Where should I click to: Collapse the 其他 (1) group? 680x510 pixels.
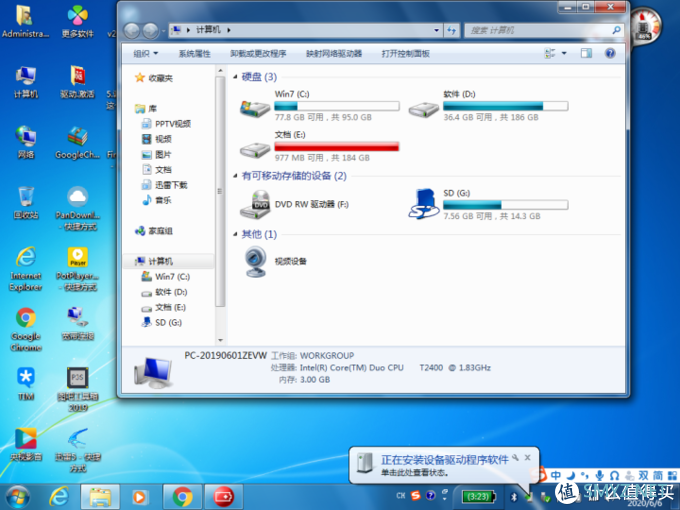pos(235,234)
